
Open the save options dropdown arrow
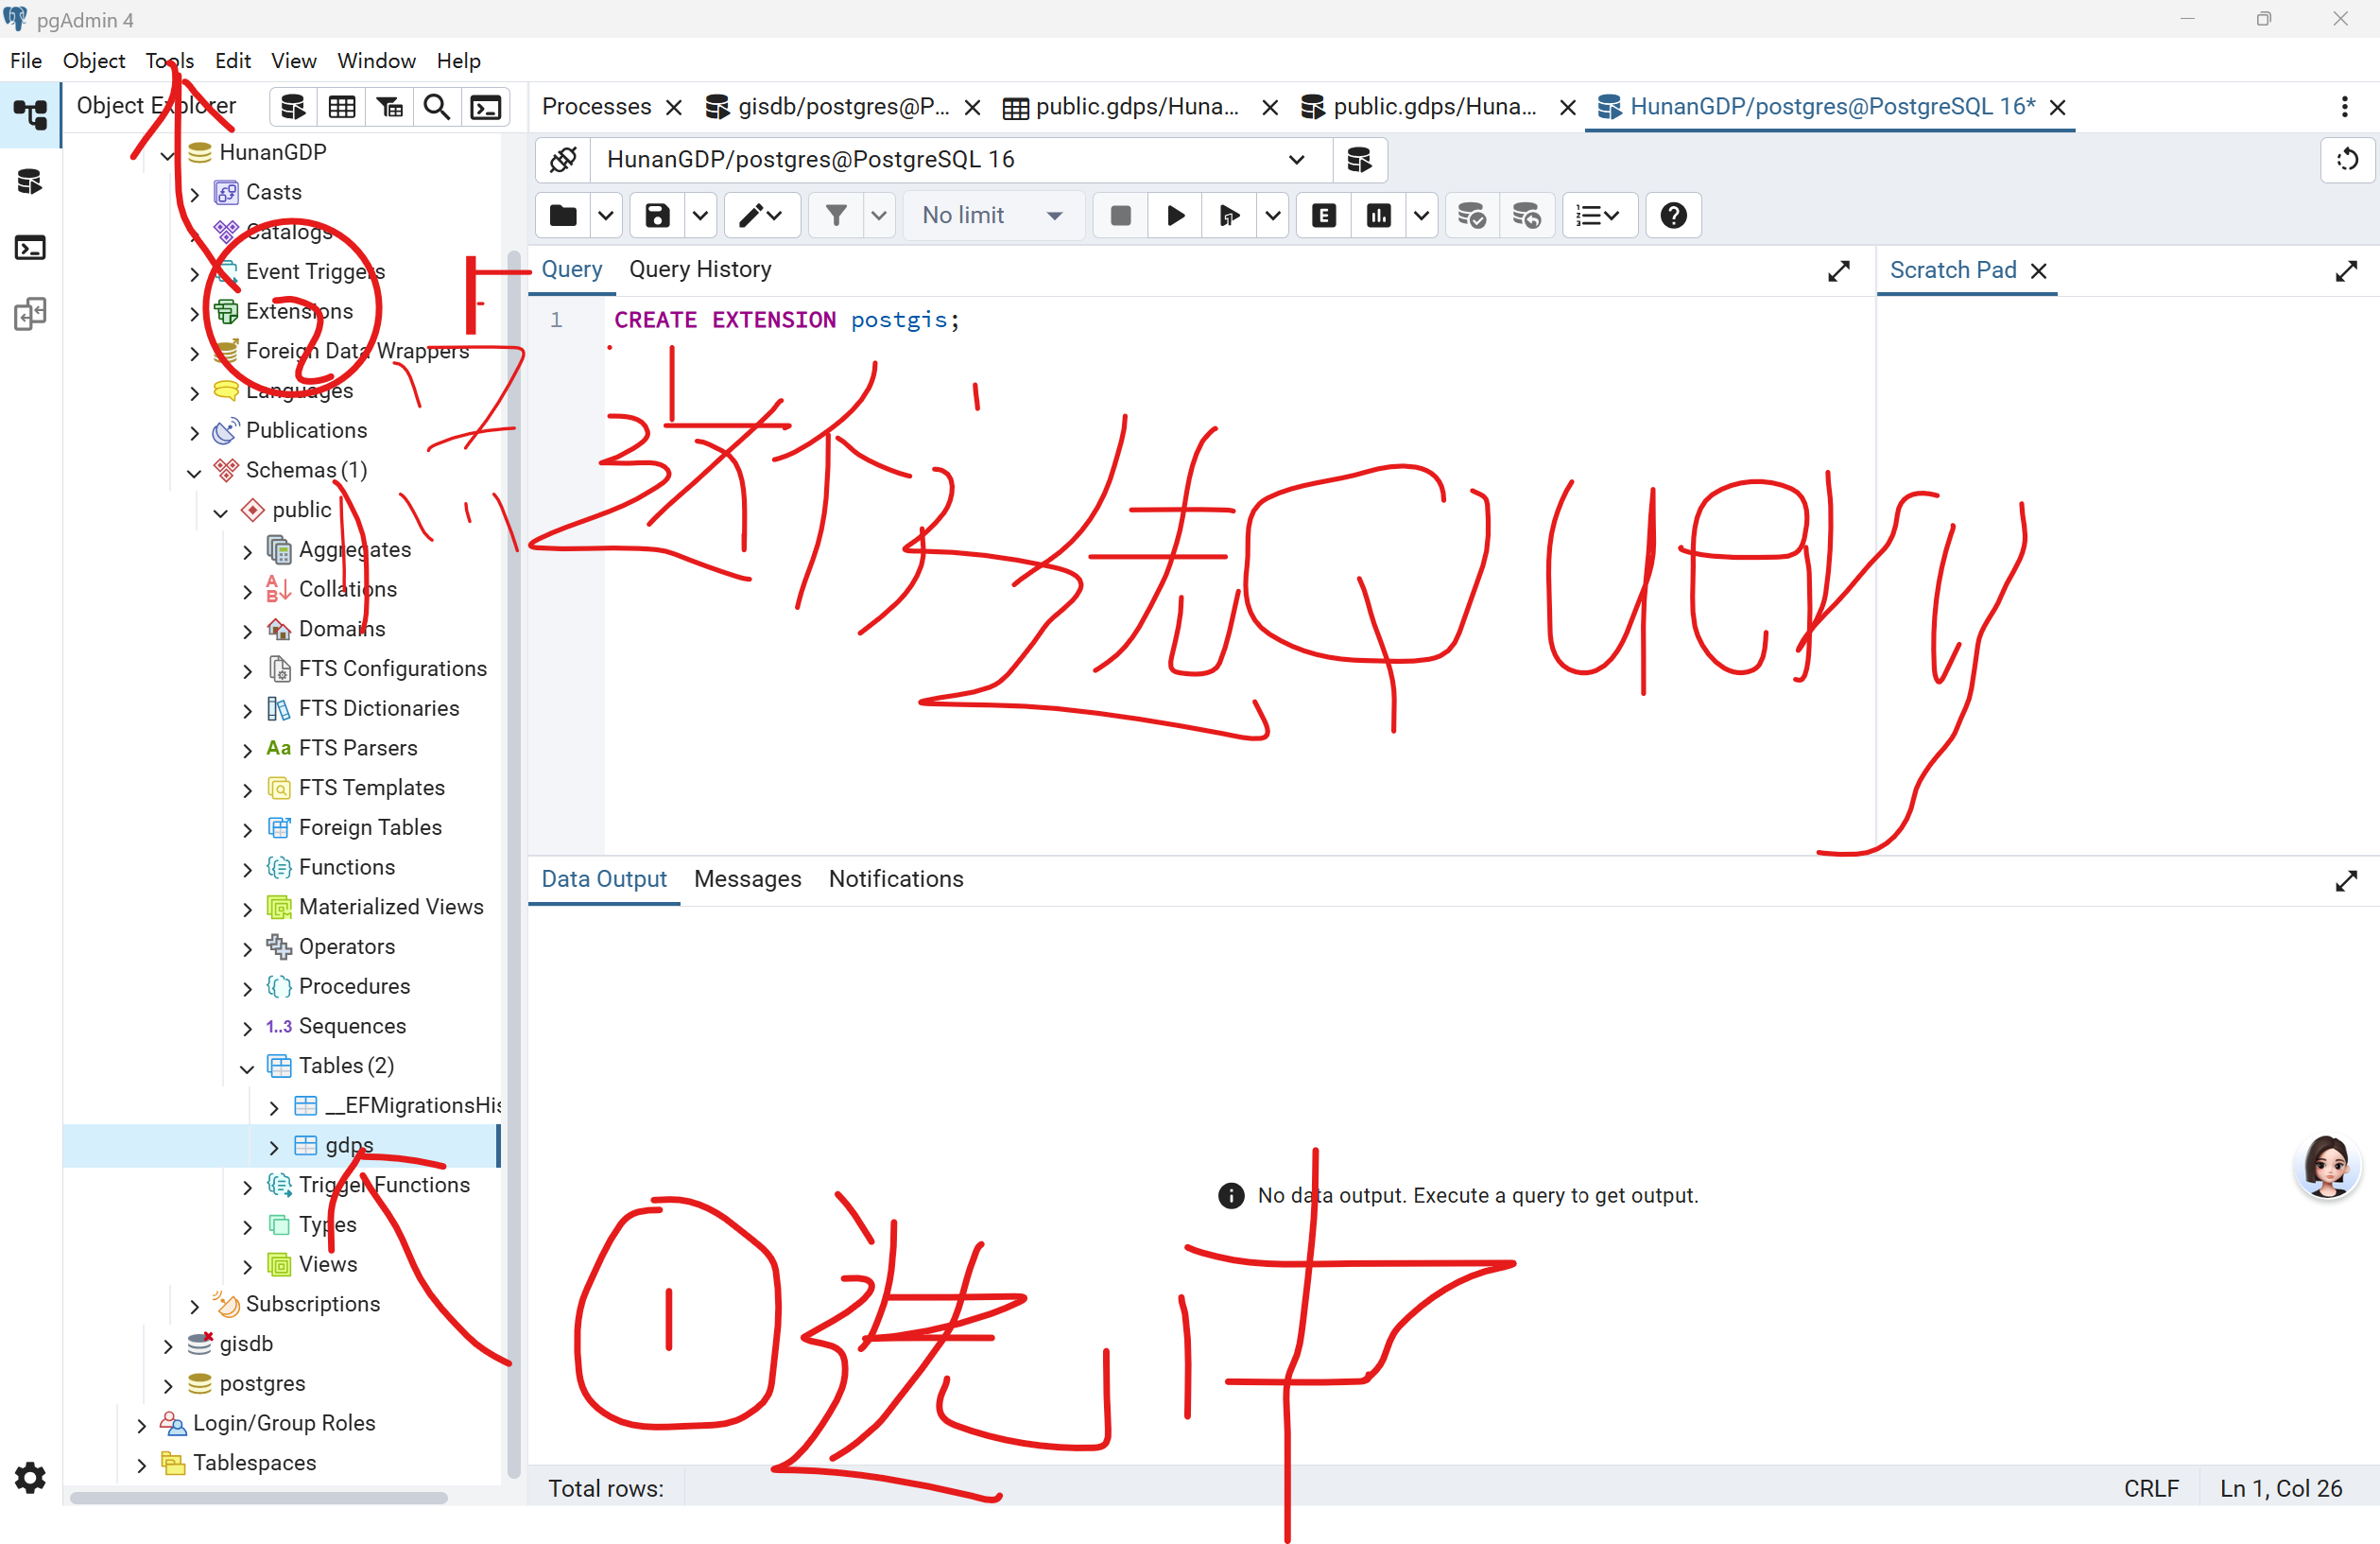(700, 215)
